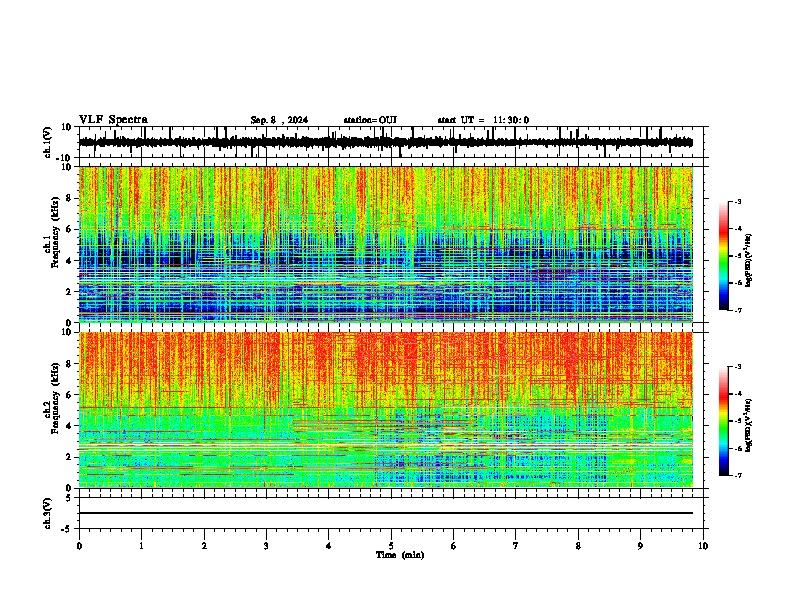The width and height of the screenshot is (792, 612).
Task: Click the ch.2 colorbar log(PSD) unit label
Action: tap(748, 426)
